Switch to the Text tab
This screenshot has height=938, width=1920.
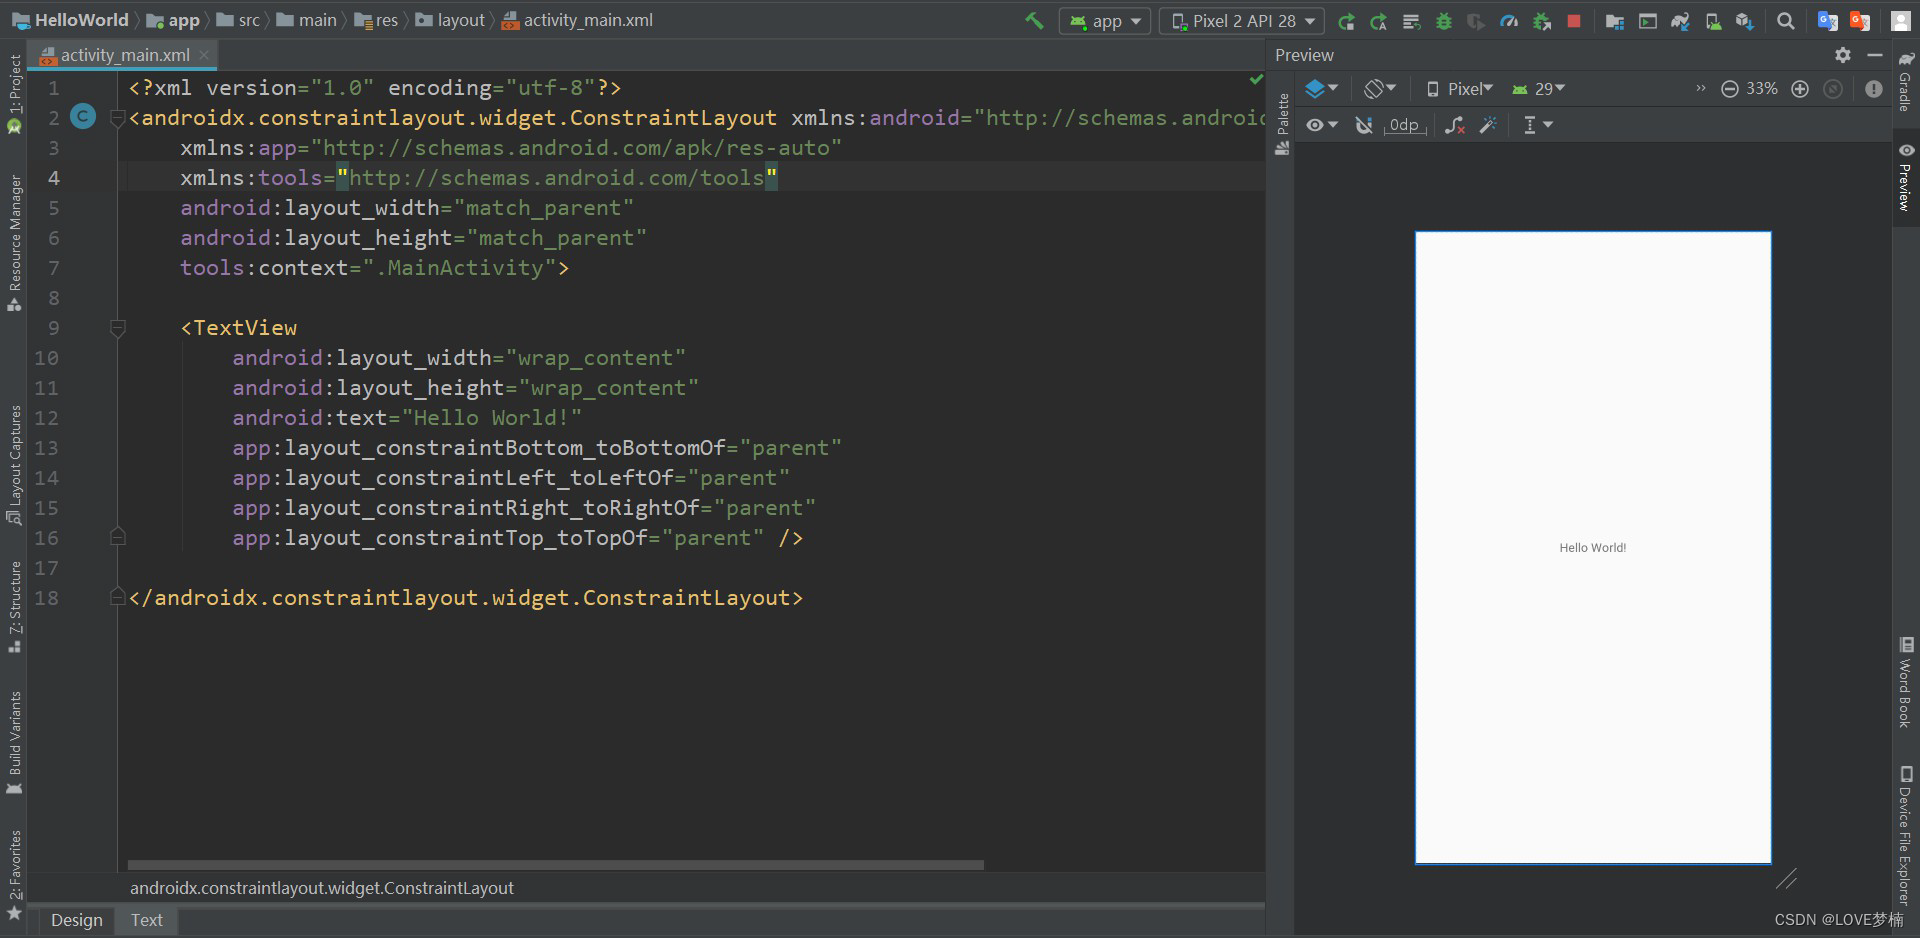[146, 920]
